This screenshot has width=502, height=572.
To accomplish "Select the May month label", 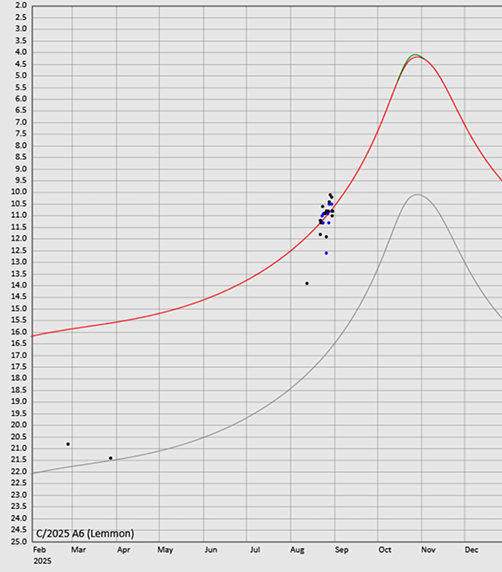I will (165, 550).
